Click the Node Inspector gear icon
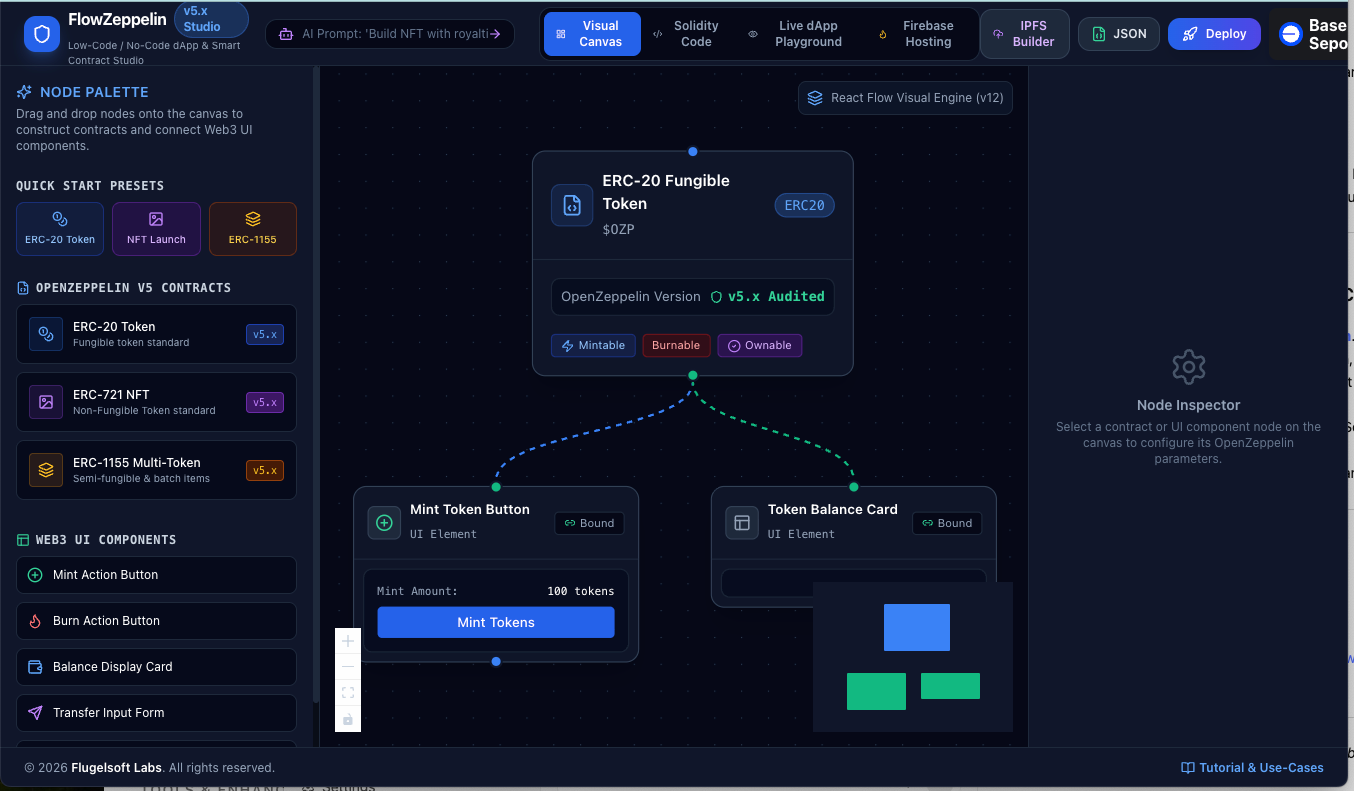The height and width of the screenshot is (791, 1354). click(1188, 367)
